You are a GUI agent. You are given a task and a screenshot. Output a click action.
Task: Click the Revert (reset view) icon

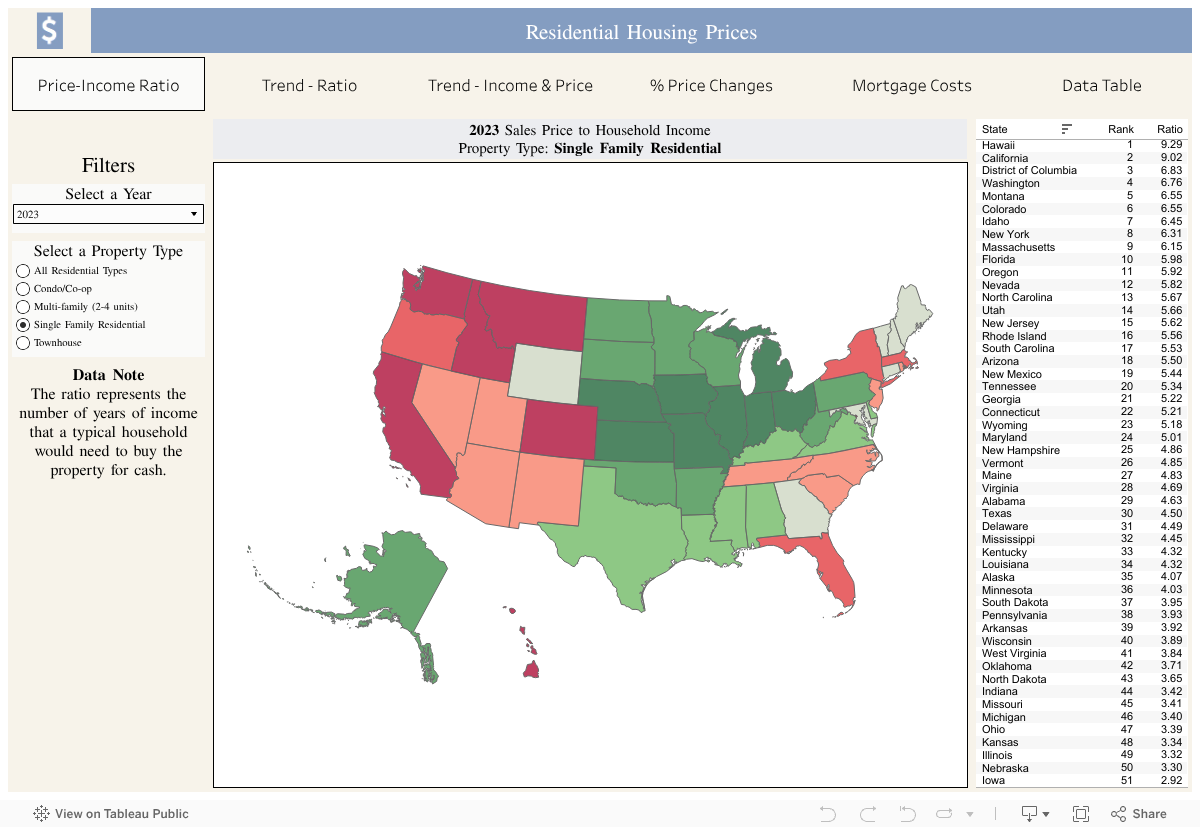pos(908,814)
